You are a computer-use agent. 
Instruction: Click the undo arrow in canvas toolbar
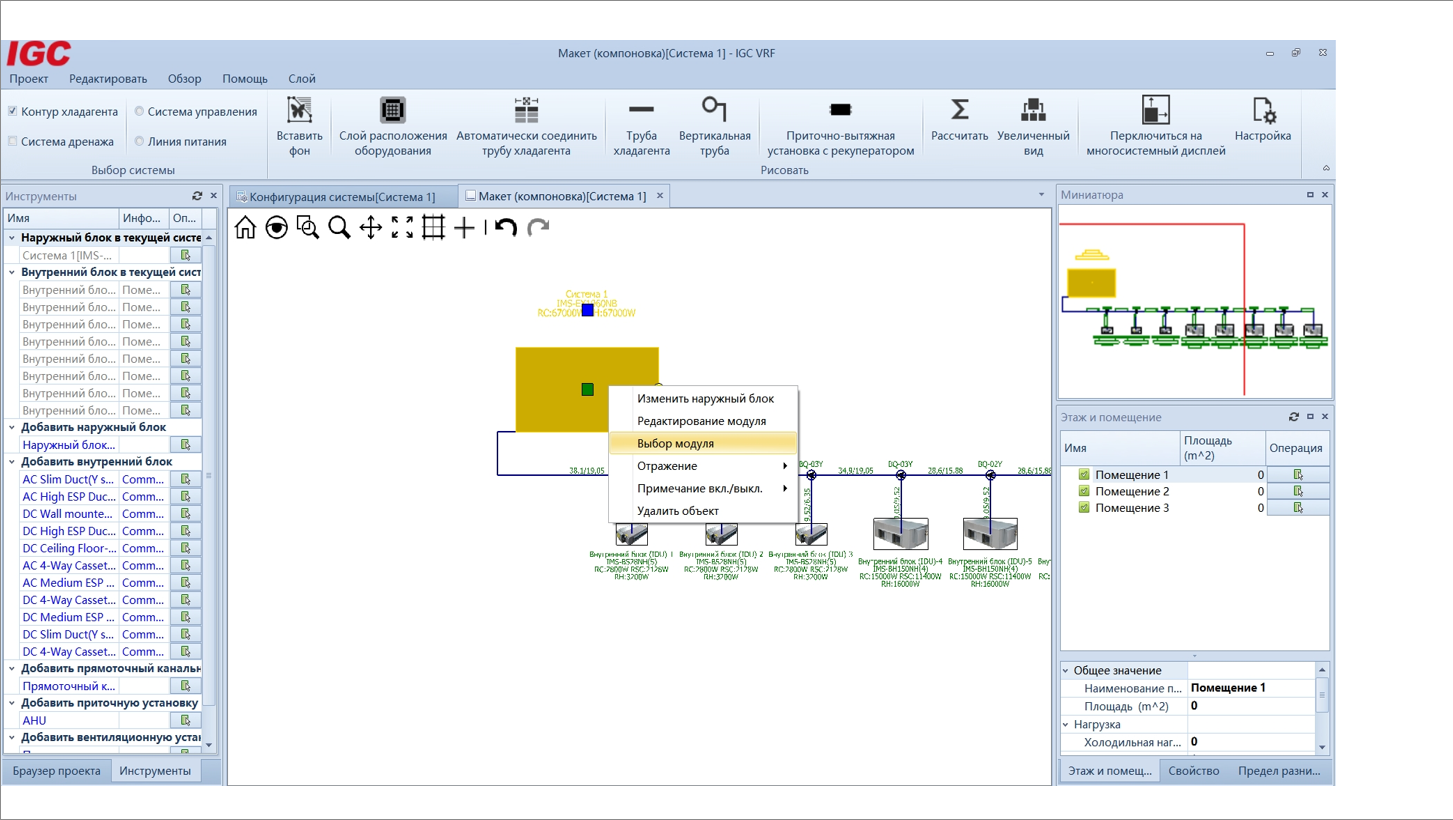click(506, 228)
